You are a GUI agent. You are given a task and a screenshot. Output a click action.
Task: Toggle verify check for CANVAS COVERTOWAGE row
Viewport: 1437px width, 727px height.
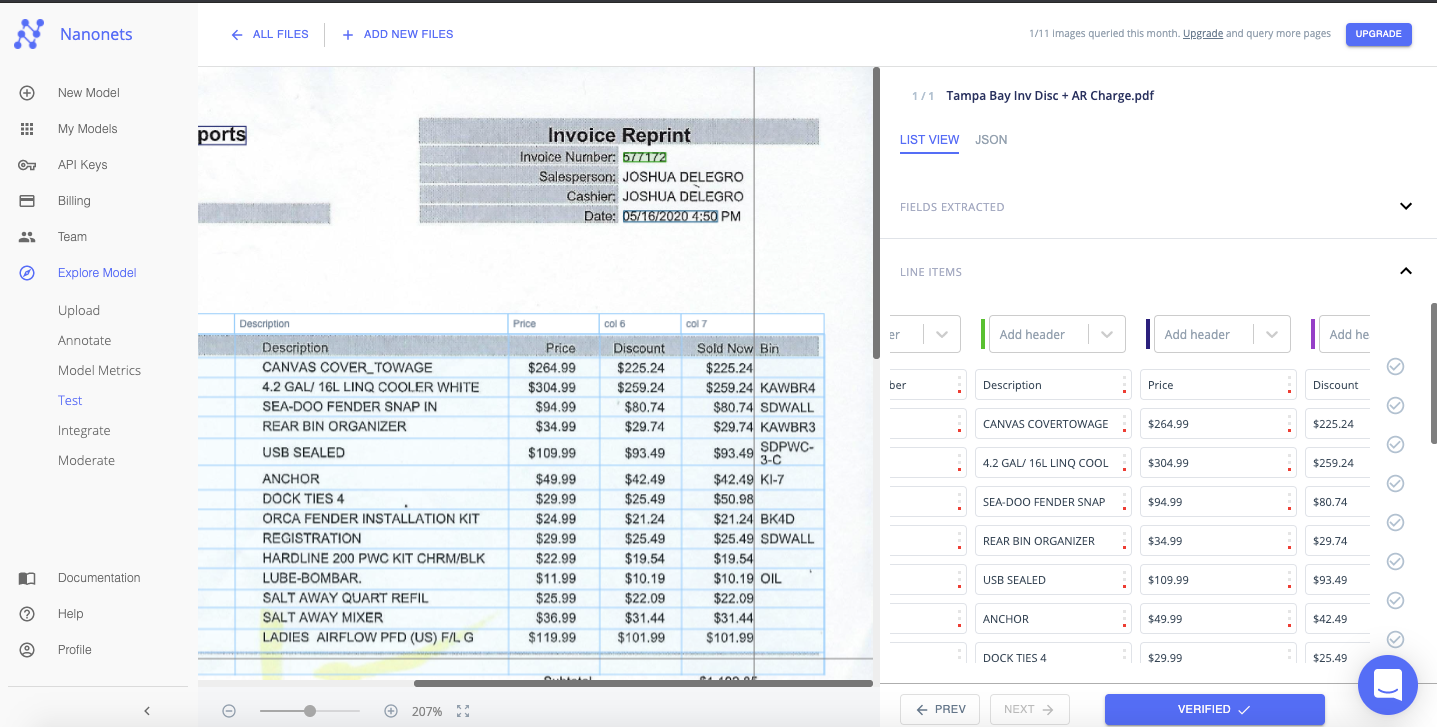pyautogui.click(x=1395, y=405)
